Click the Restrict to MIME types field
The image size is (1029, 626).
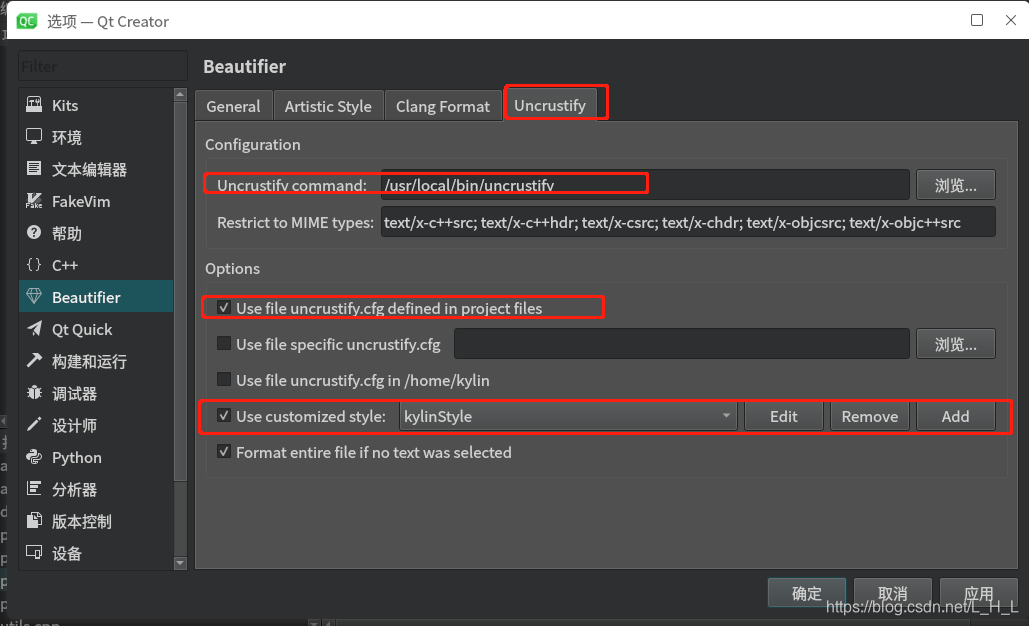tap(688, 222)
